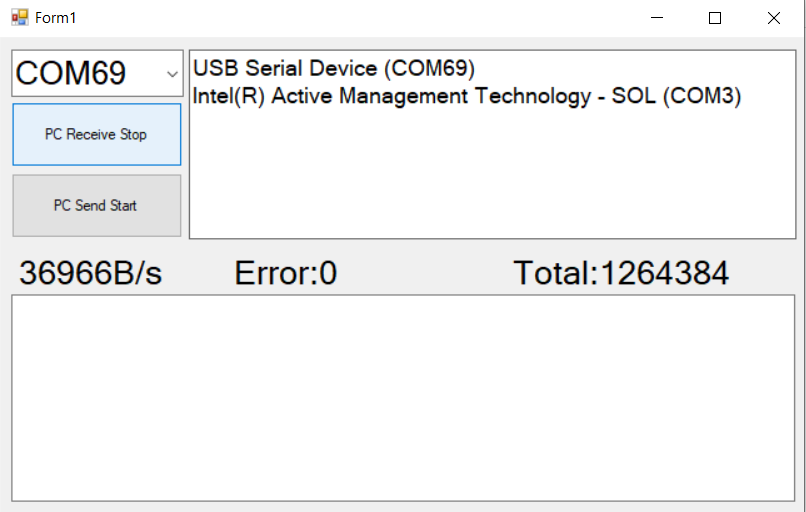Maximize the Form1 window
Viewport: 806px width, 512px height.
(715, 18)
